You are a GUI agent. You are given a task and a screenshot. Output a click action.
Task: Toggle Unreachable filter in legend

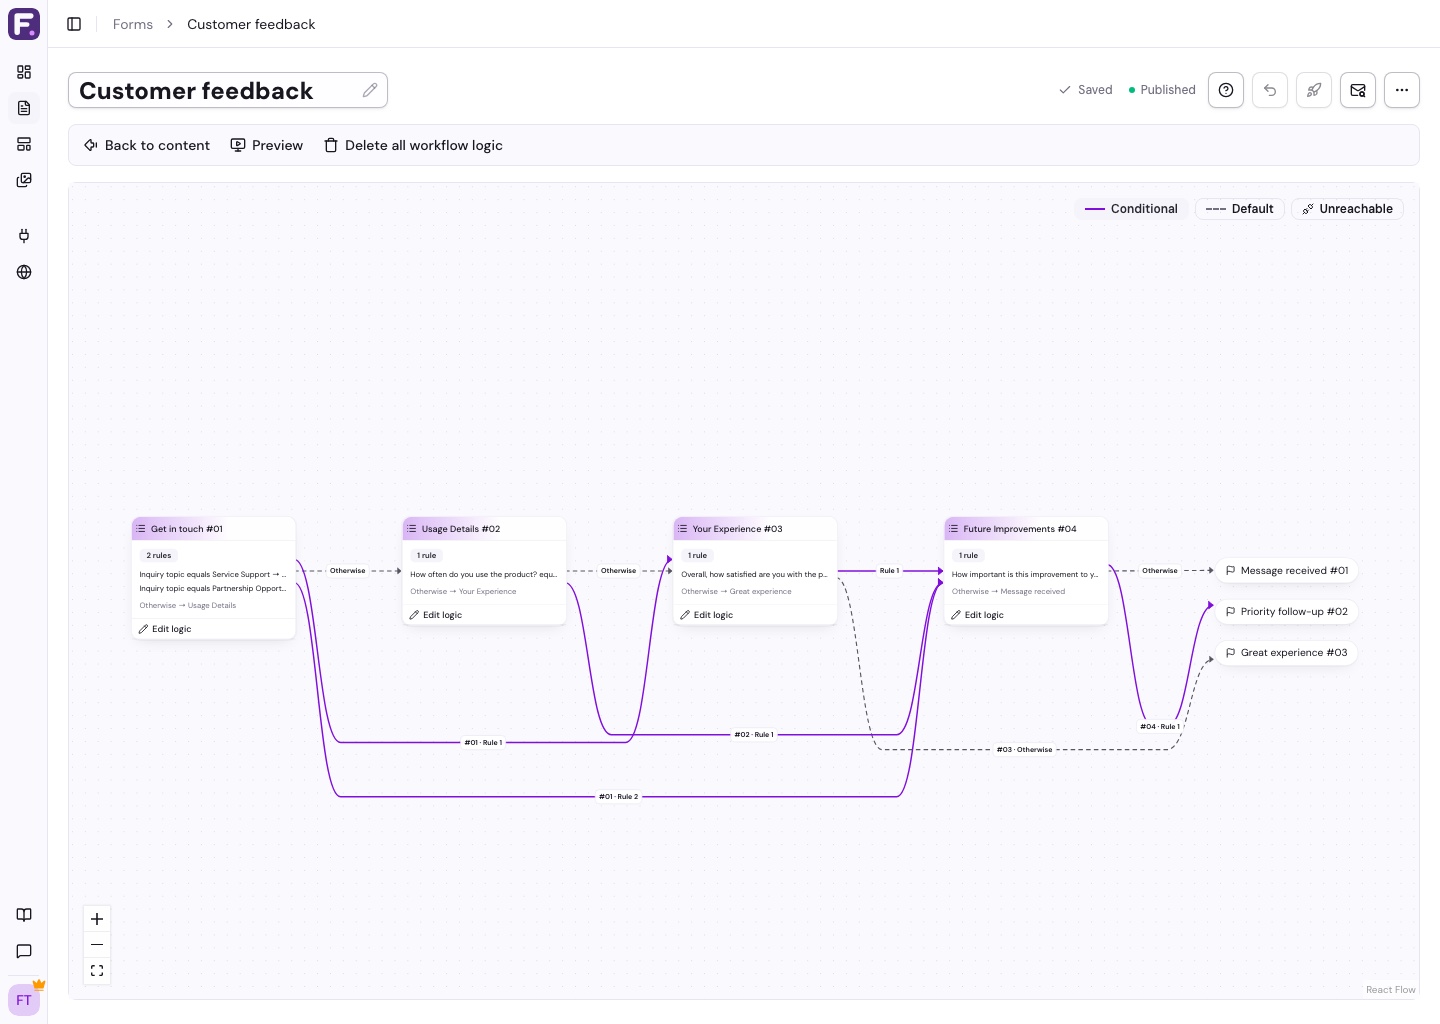[x=1348, y=209]
